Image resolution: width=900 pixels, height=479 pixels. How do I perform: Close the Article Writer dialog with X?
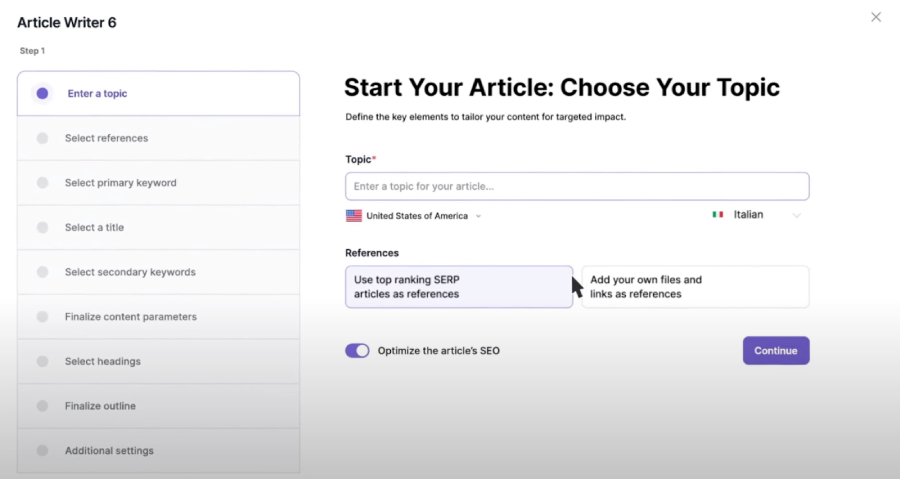click(x=876, y=17)
